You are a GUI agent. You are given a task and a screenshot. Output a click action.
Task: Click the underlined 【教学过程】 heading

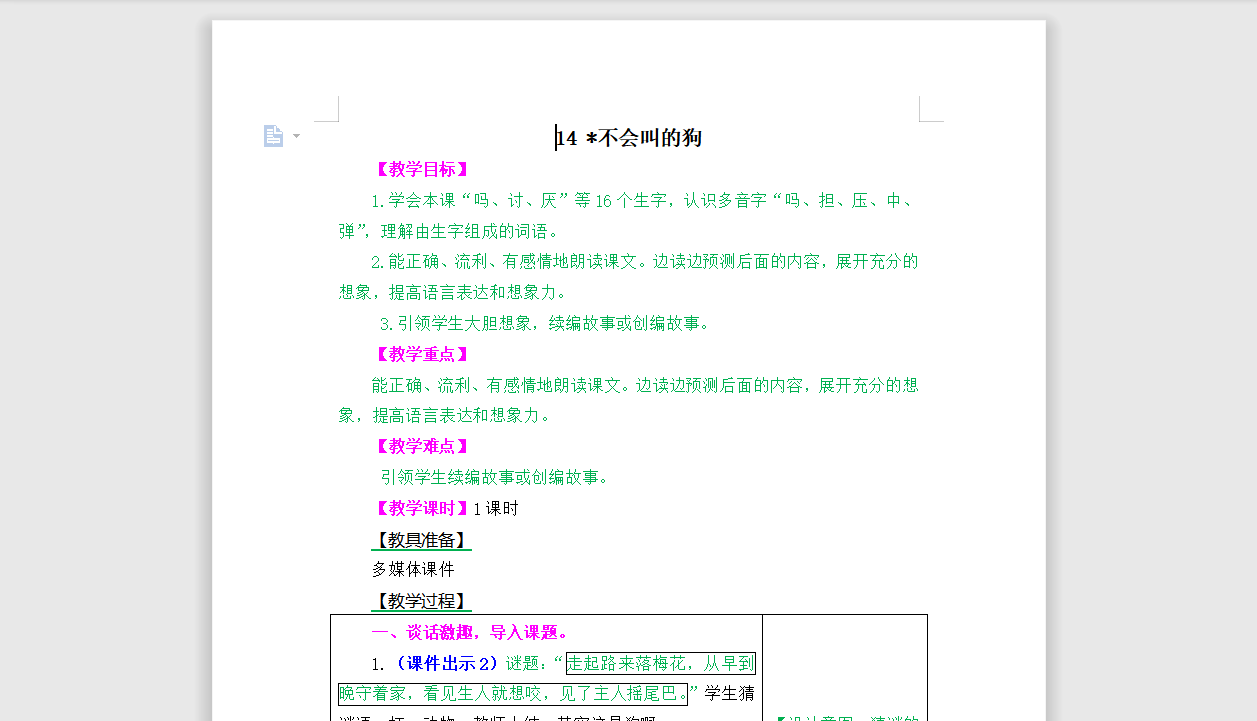pos(421,602)
